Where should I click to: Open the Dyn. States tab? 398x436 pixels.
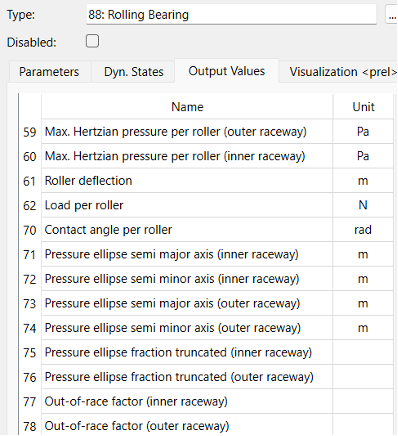coord(134,72)
